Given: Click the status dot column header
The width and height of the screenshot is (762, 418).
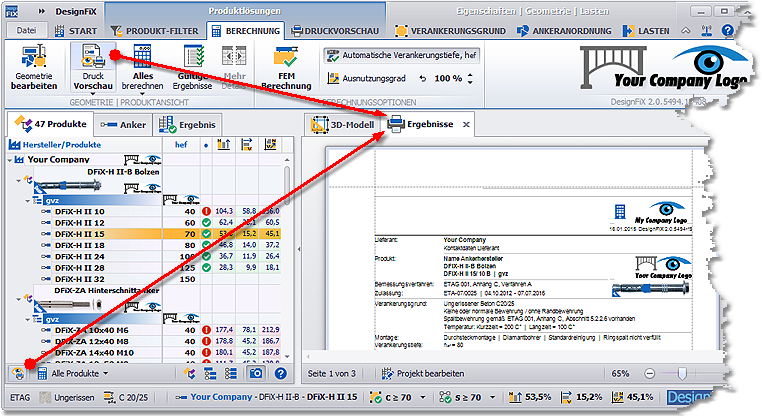Looking at the screenshot, I should pyautogui.click(x=206, y=145).
